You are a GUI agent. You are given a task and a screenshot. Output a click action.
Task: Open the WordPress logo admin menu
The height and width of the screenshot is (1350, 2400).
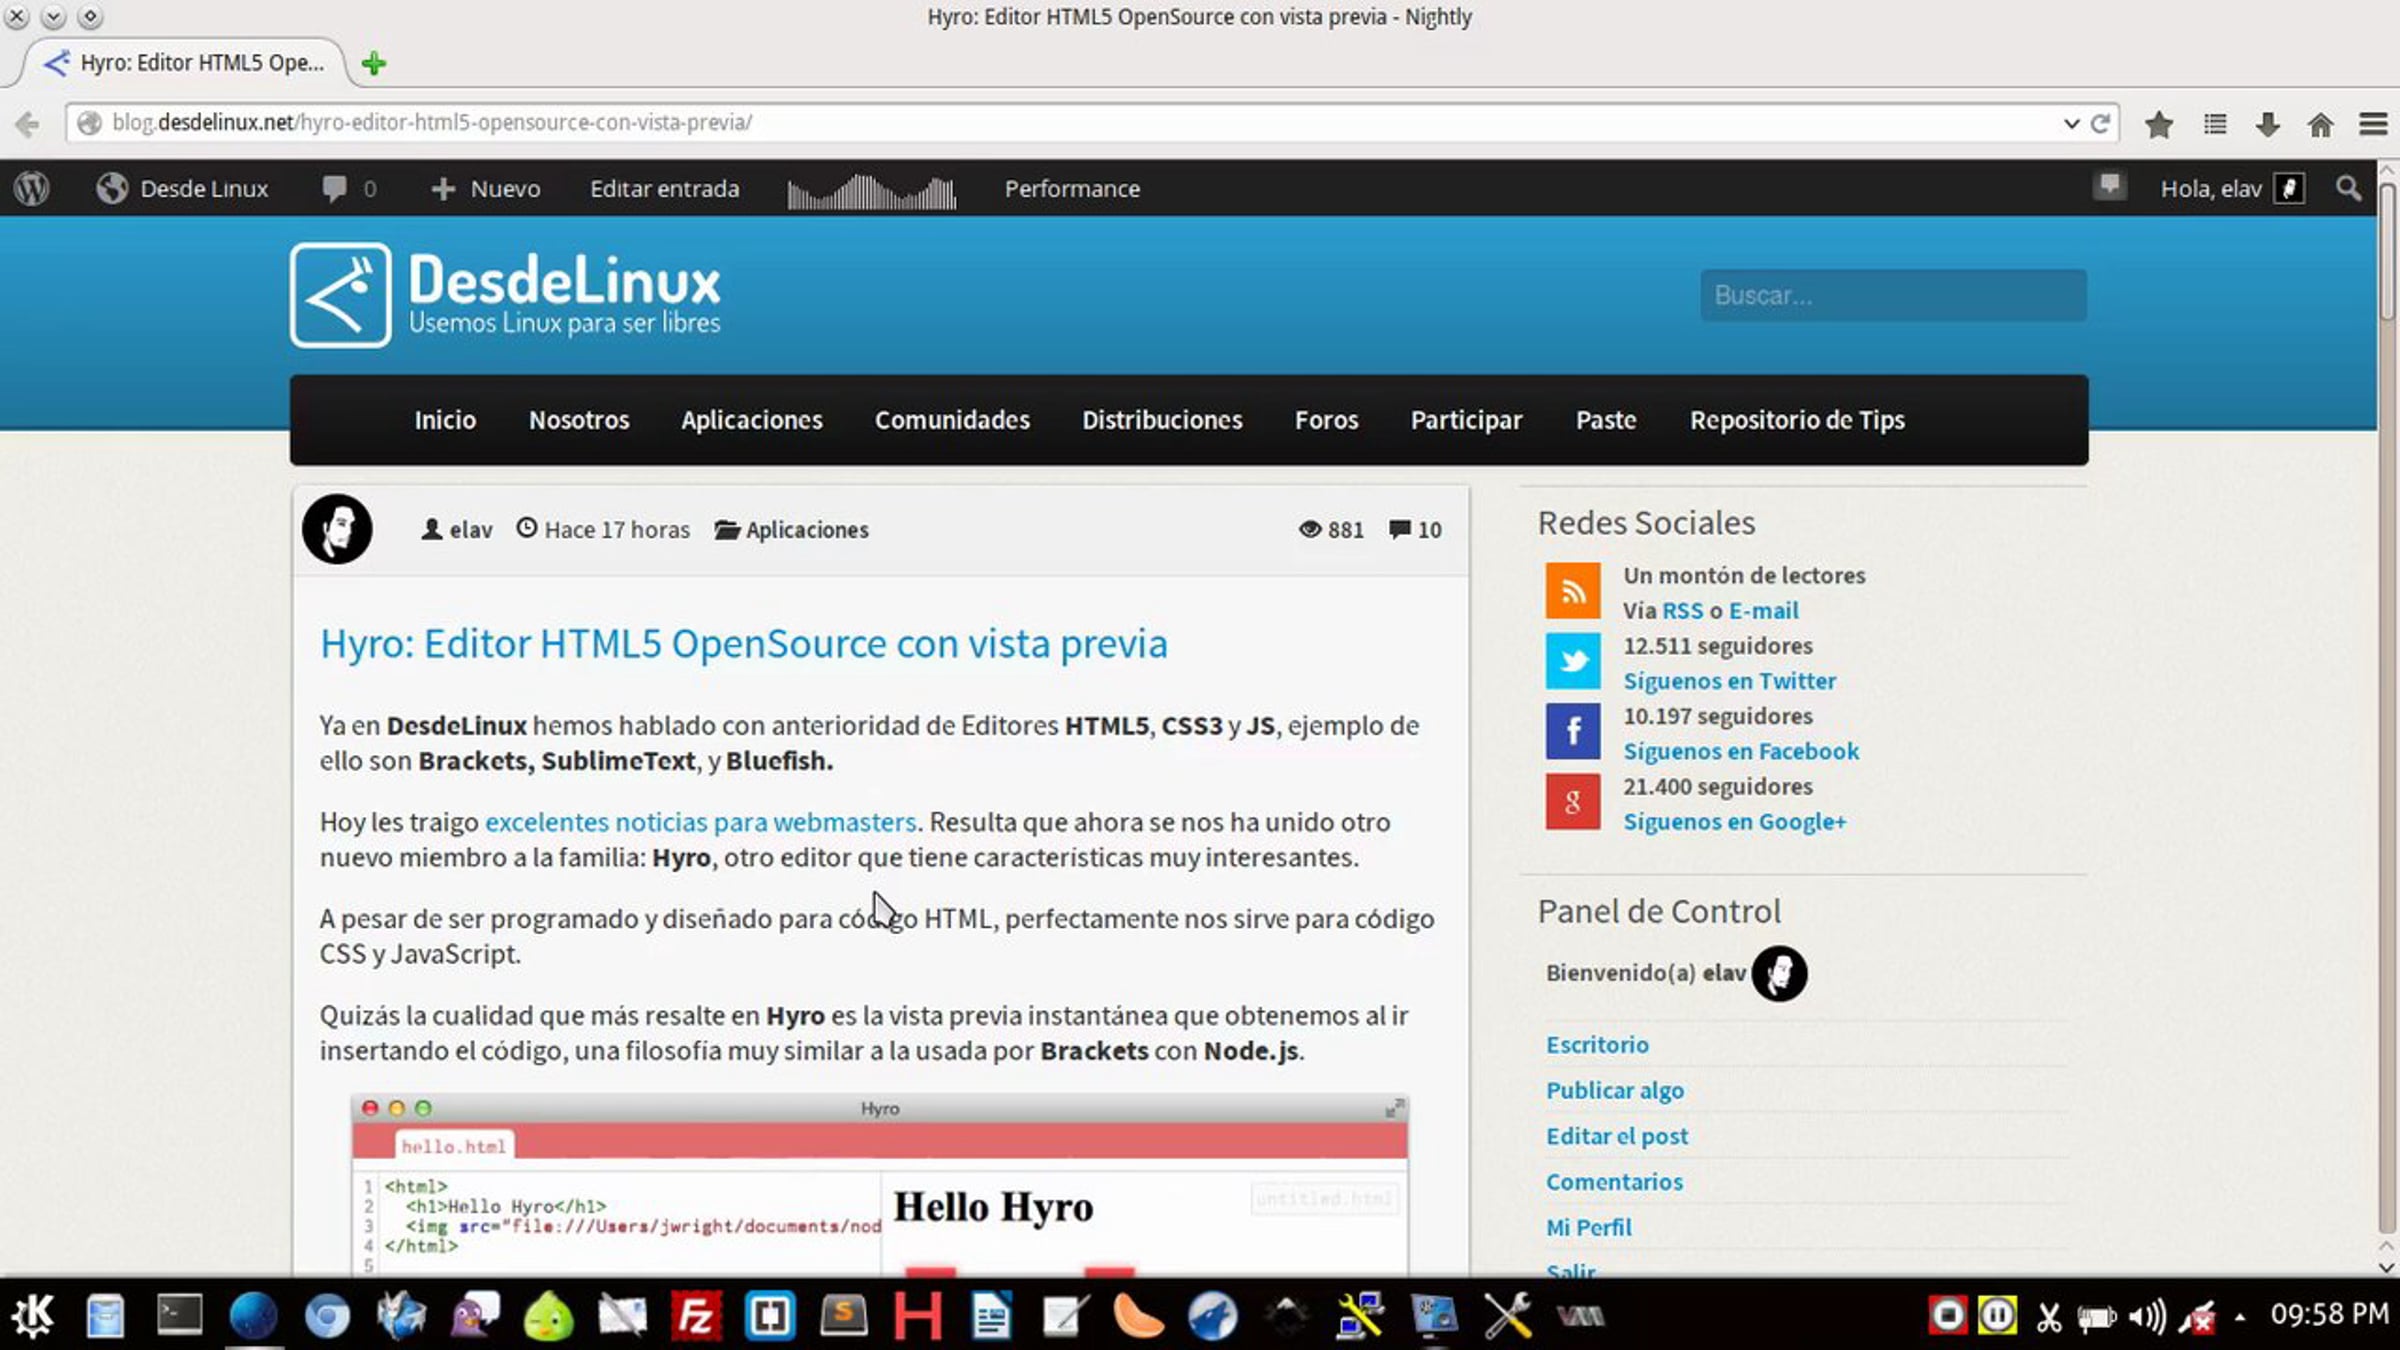pos(32,188)
